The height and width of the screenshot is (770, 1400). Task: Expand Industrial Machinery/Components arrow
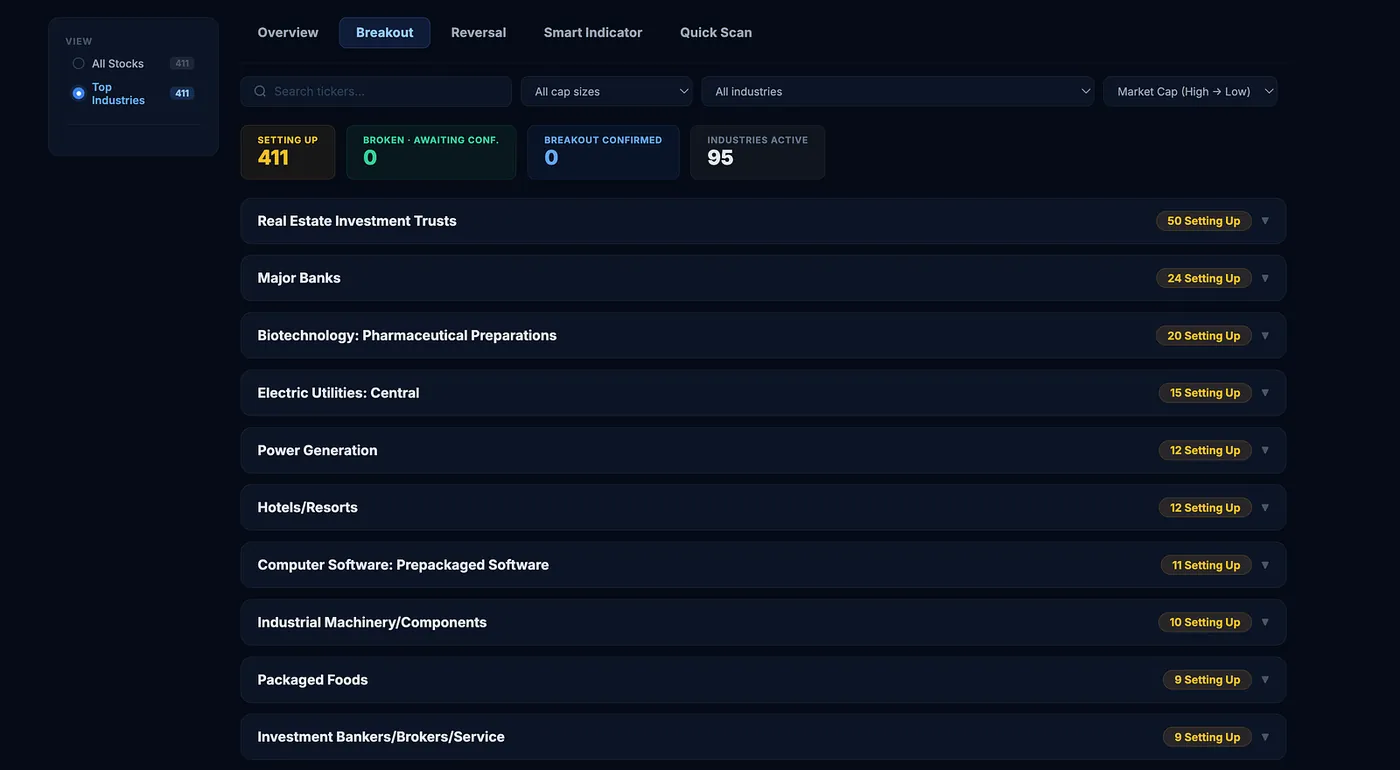coord(1265,622)
